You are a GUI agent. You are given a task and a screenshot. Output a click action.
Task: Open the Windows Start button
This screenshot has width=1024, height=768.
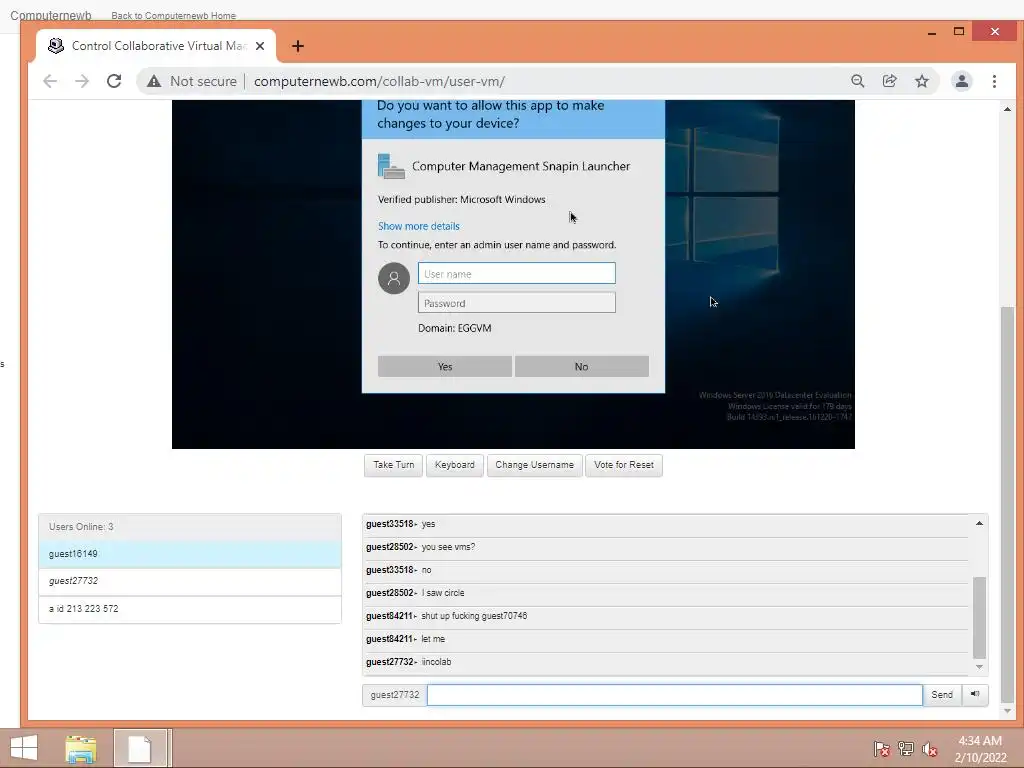pos(24,748)
